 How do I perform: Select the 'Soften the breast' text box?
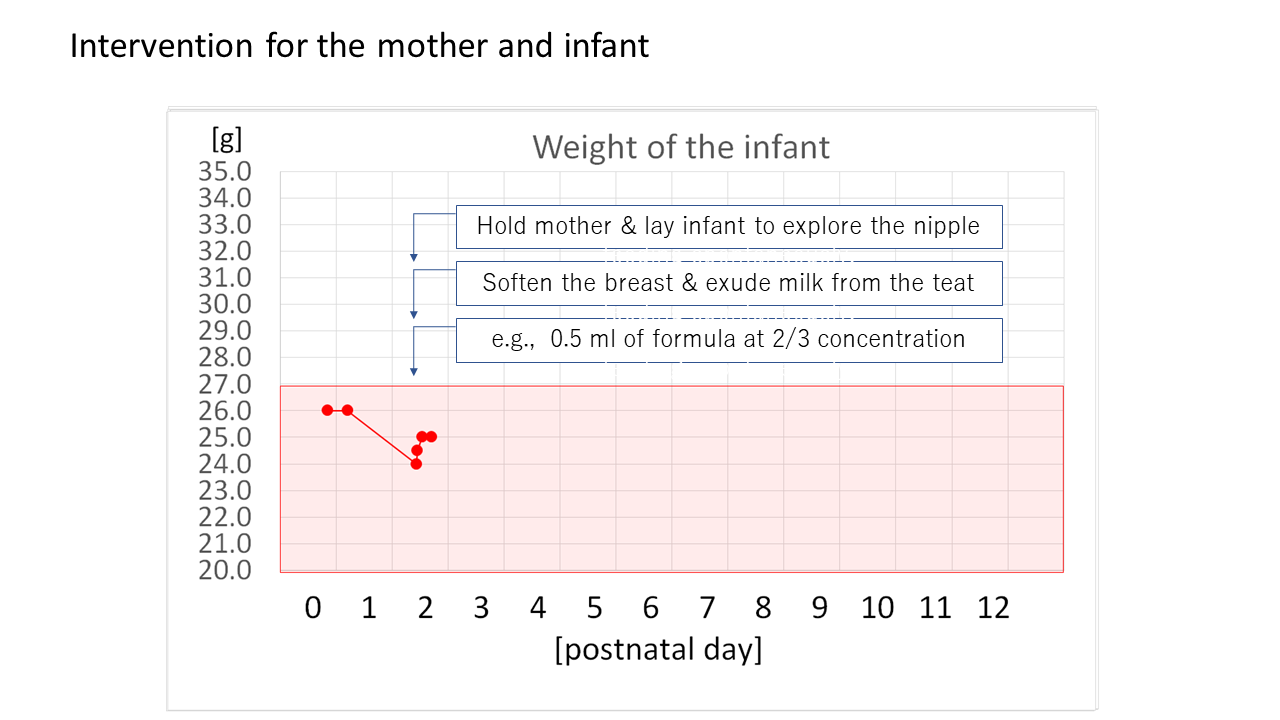(x=728, y=283)
